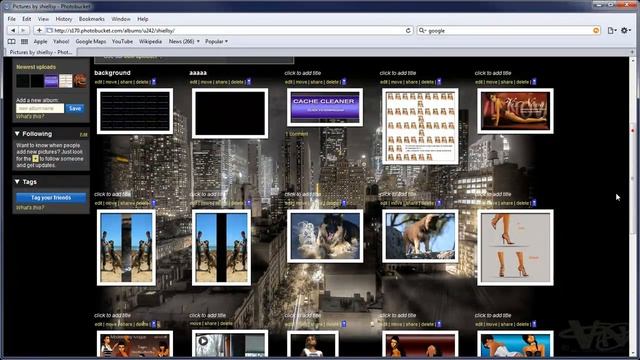Open beach photo thumbnail with black center strip
The width and height of the screenshot is (640, 360).
coord(222,247)
